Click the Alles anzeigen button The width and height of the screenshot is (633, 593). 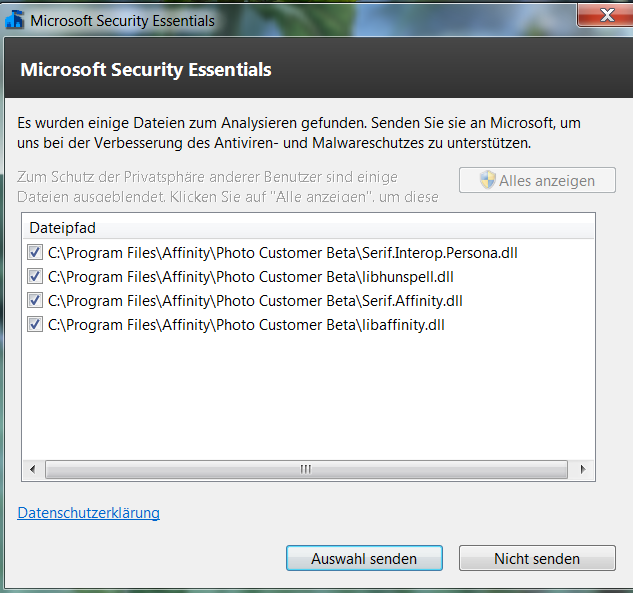[x=537, y=180]
